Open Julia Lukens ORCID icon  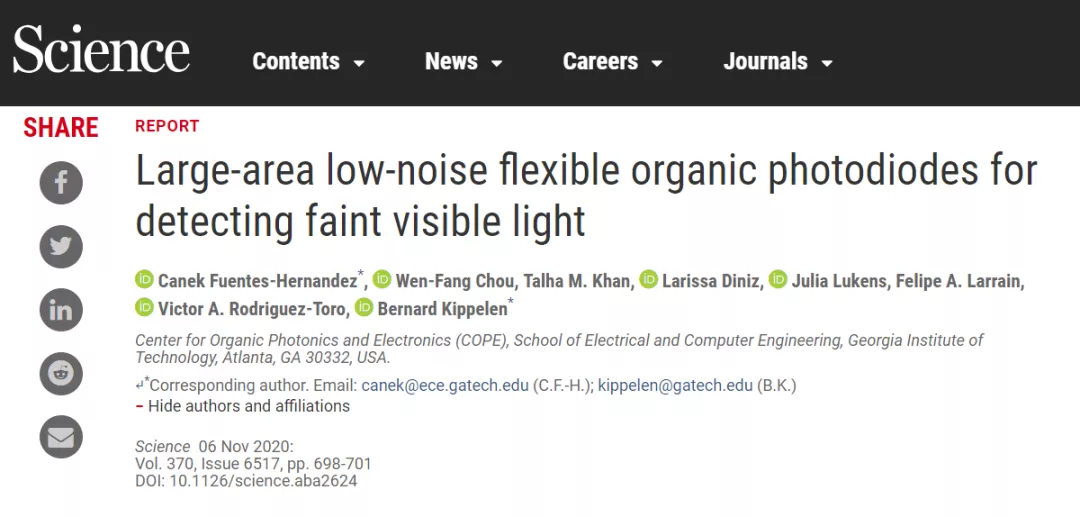778,279
